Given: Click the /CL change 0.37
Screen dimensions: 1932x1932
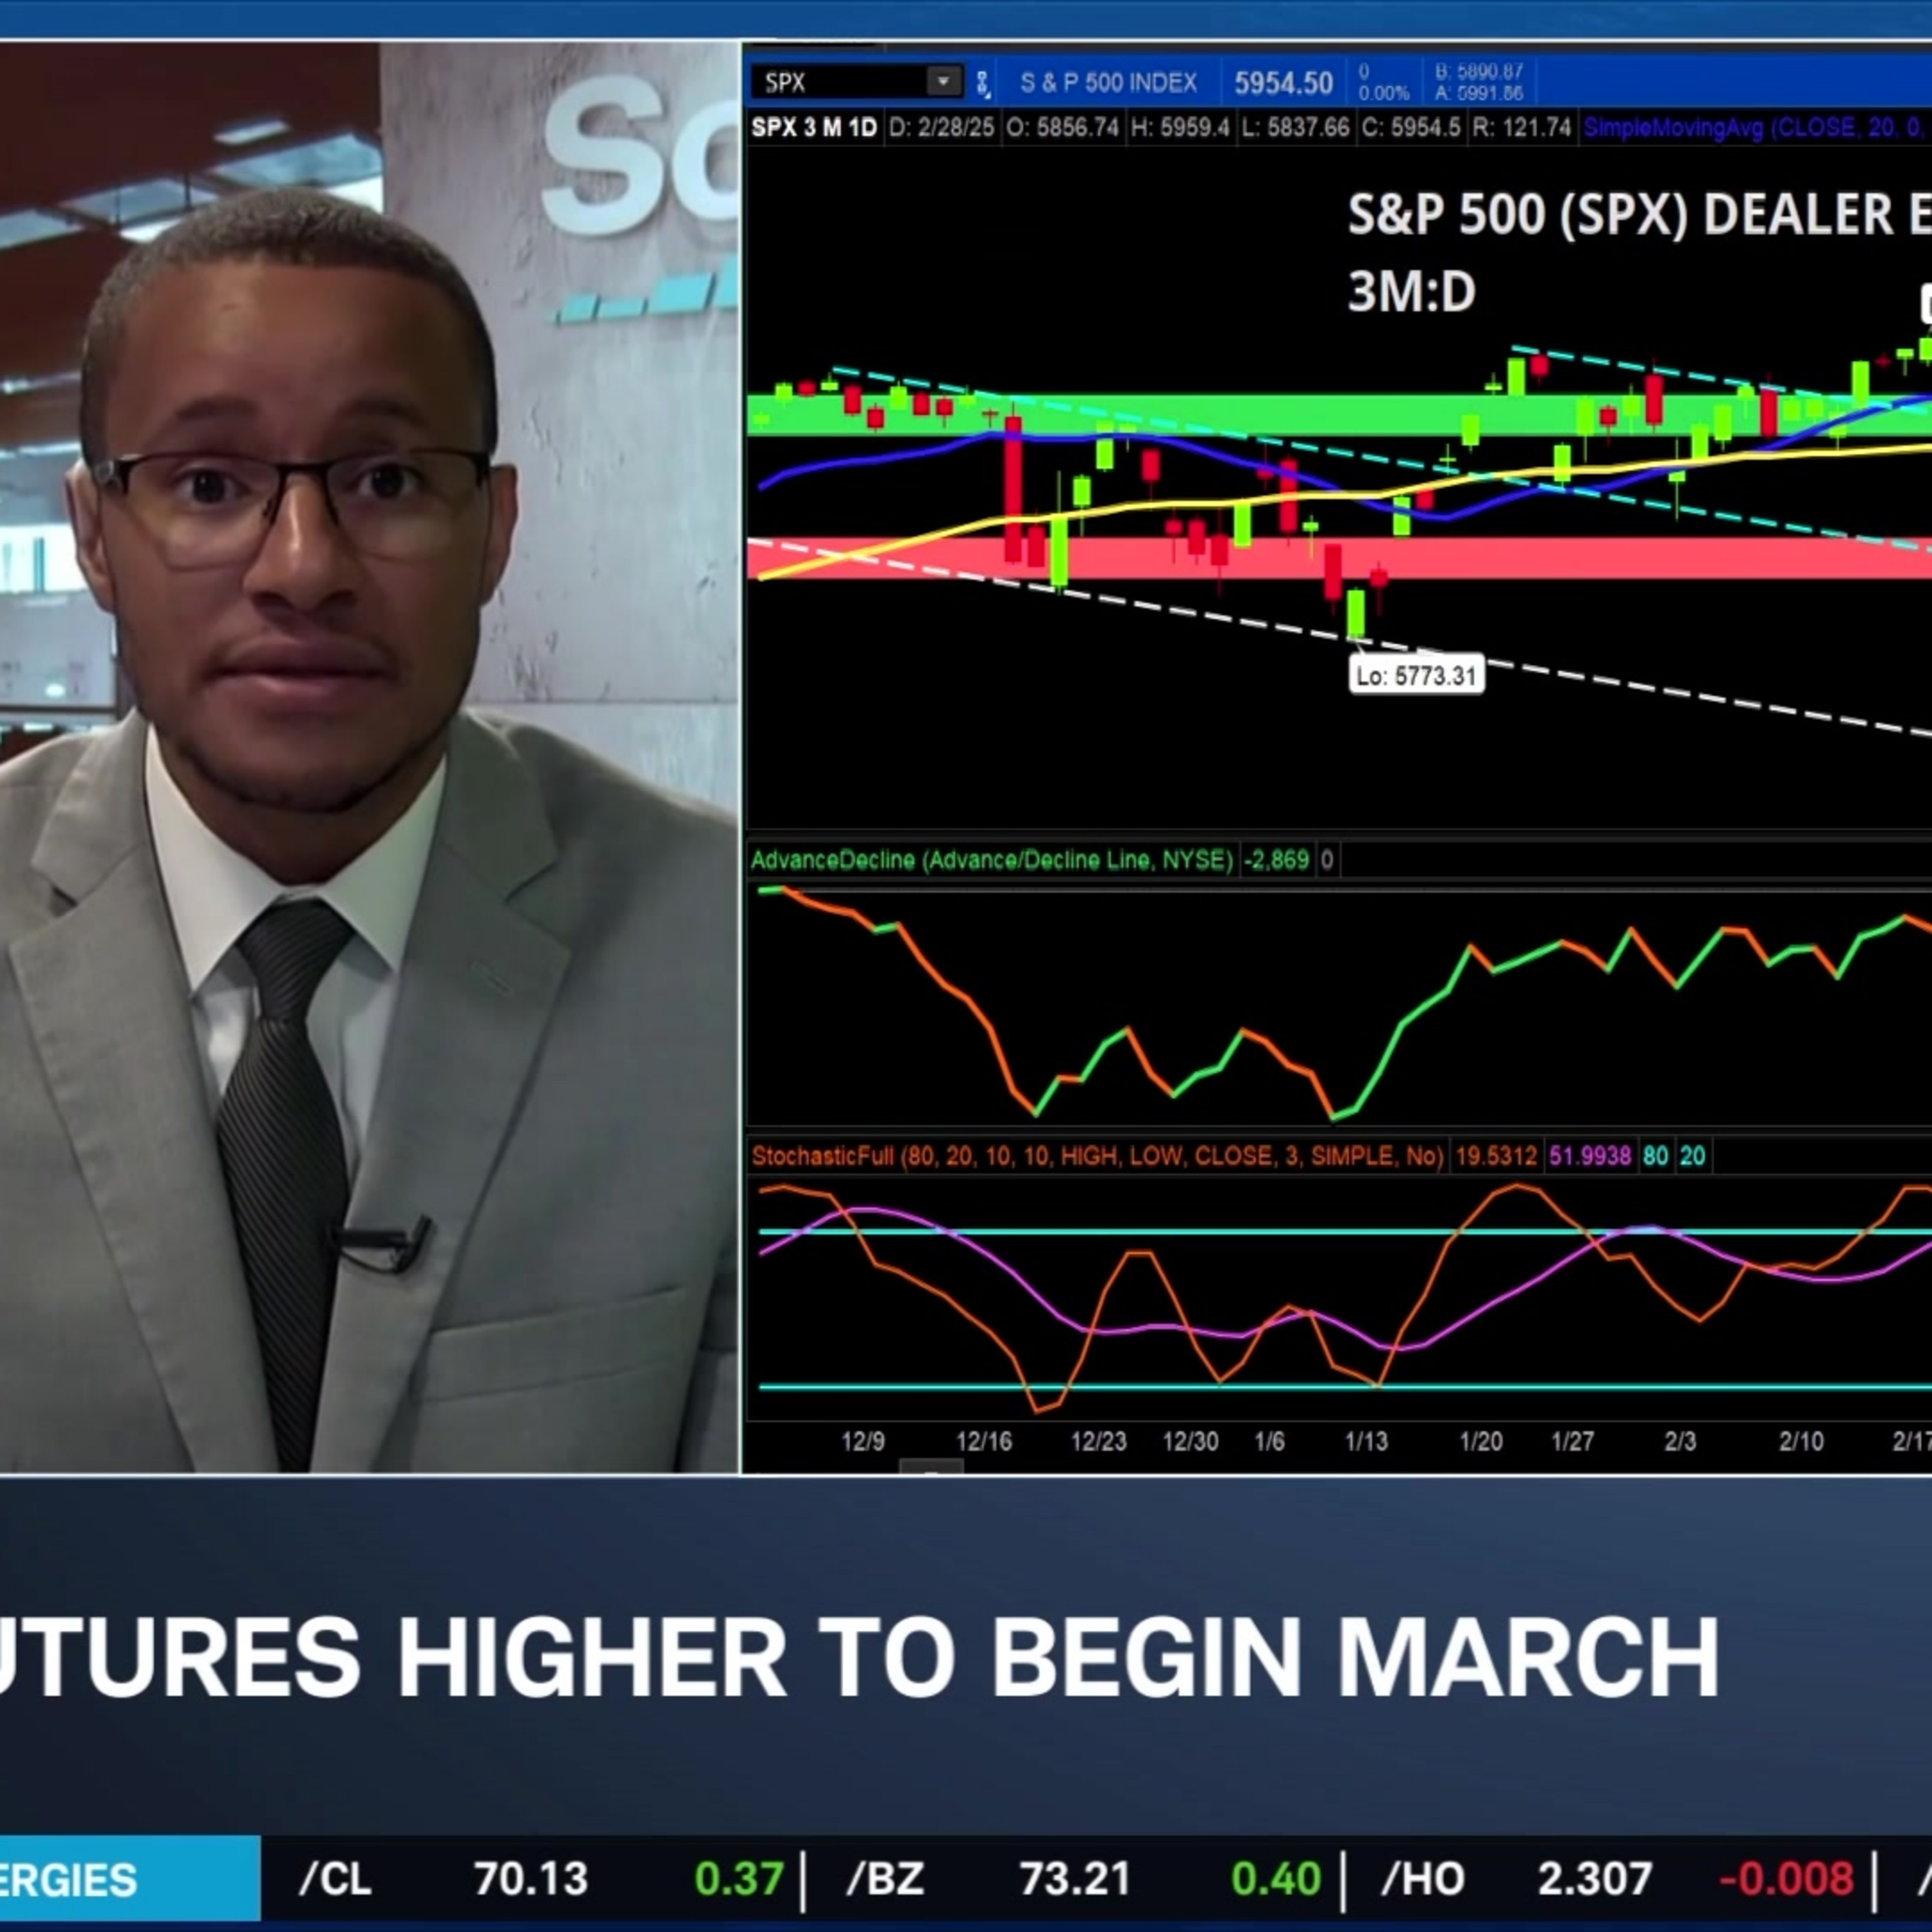Looking at the screenshot, I should (739, 1879).
